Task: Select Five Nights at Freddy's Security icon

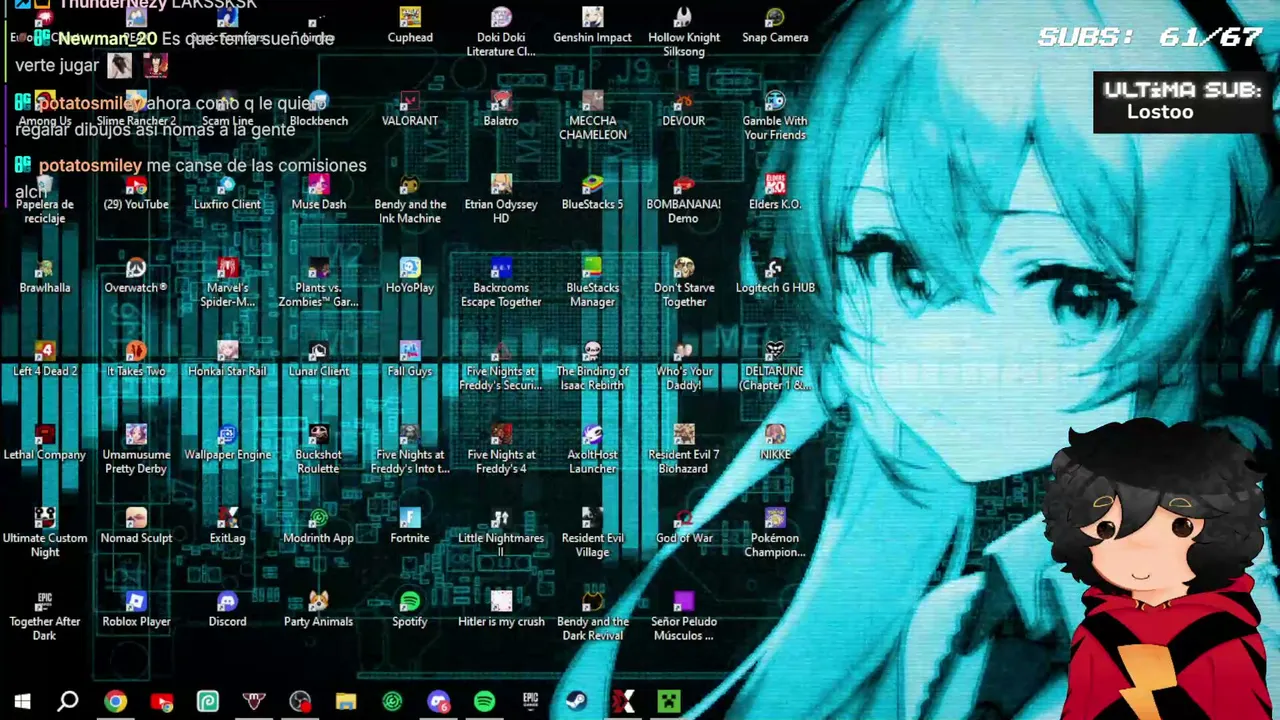Action: click(x=501, y=366)
